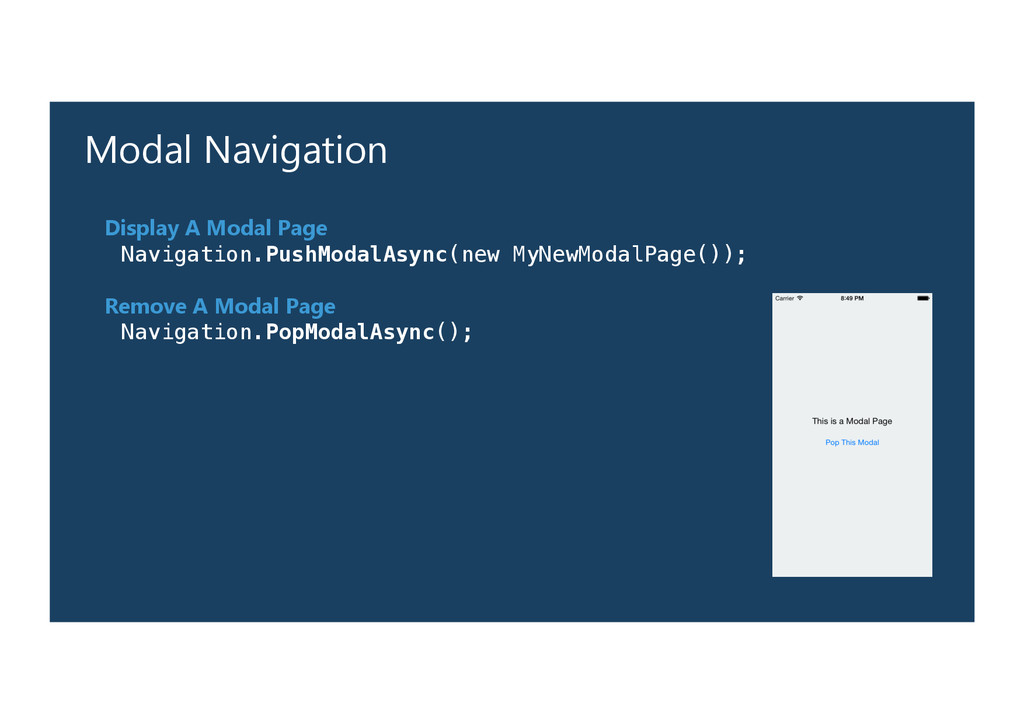Click the Wi-Fi icon in phone status bar
Viewport: 1024px width, 724px height.
[800, 298]
